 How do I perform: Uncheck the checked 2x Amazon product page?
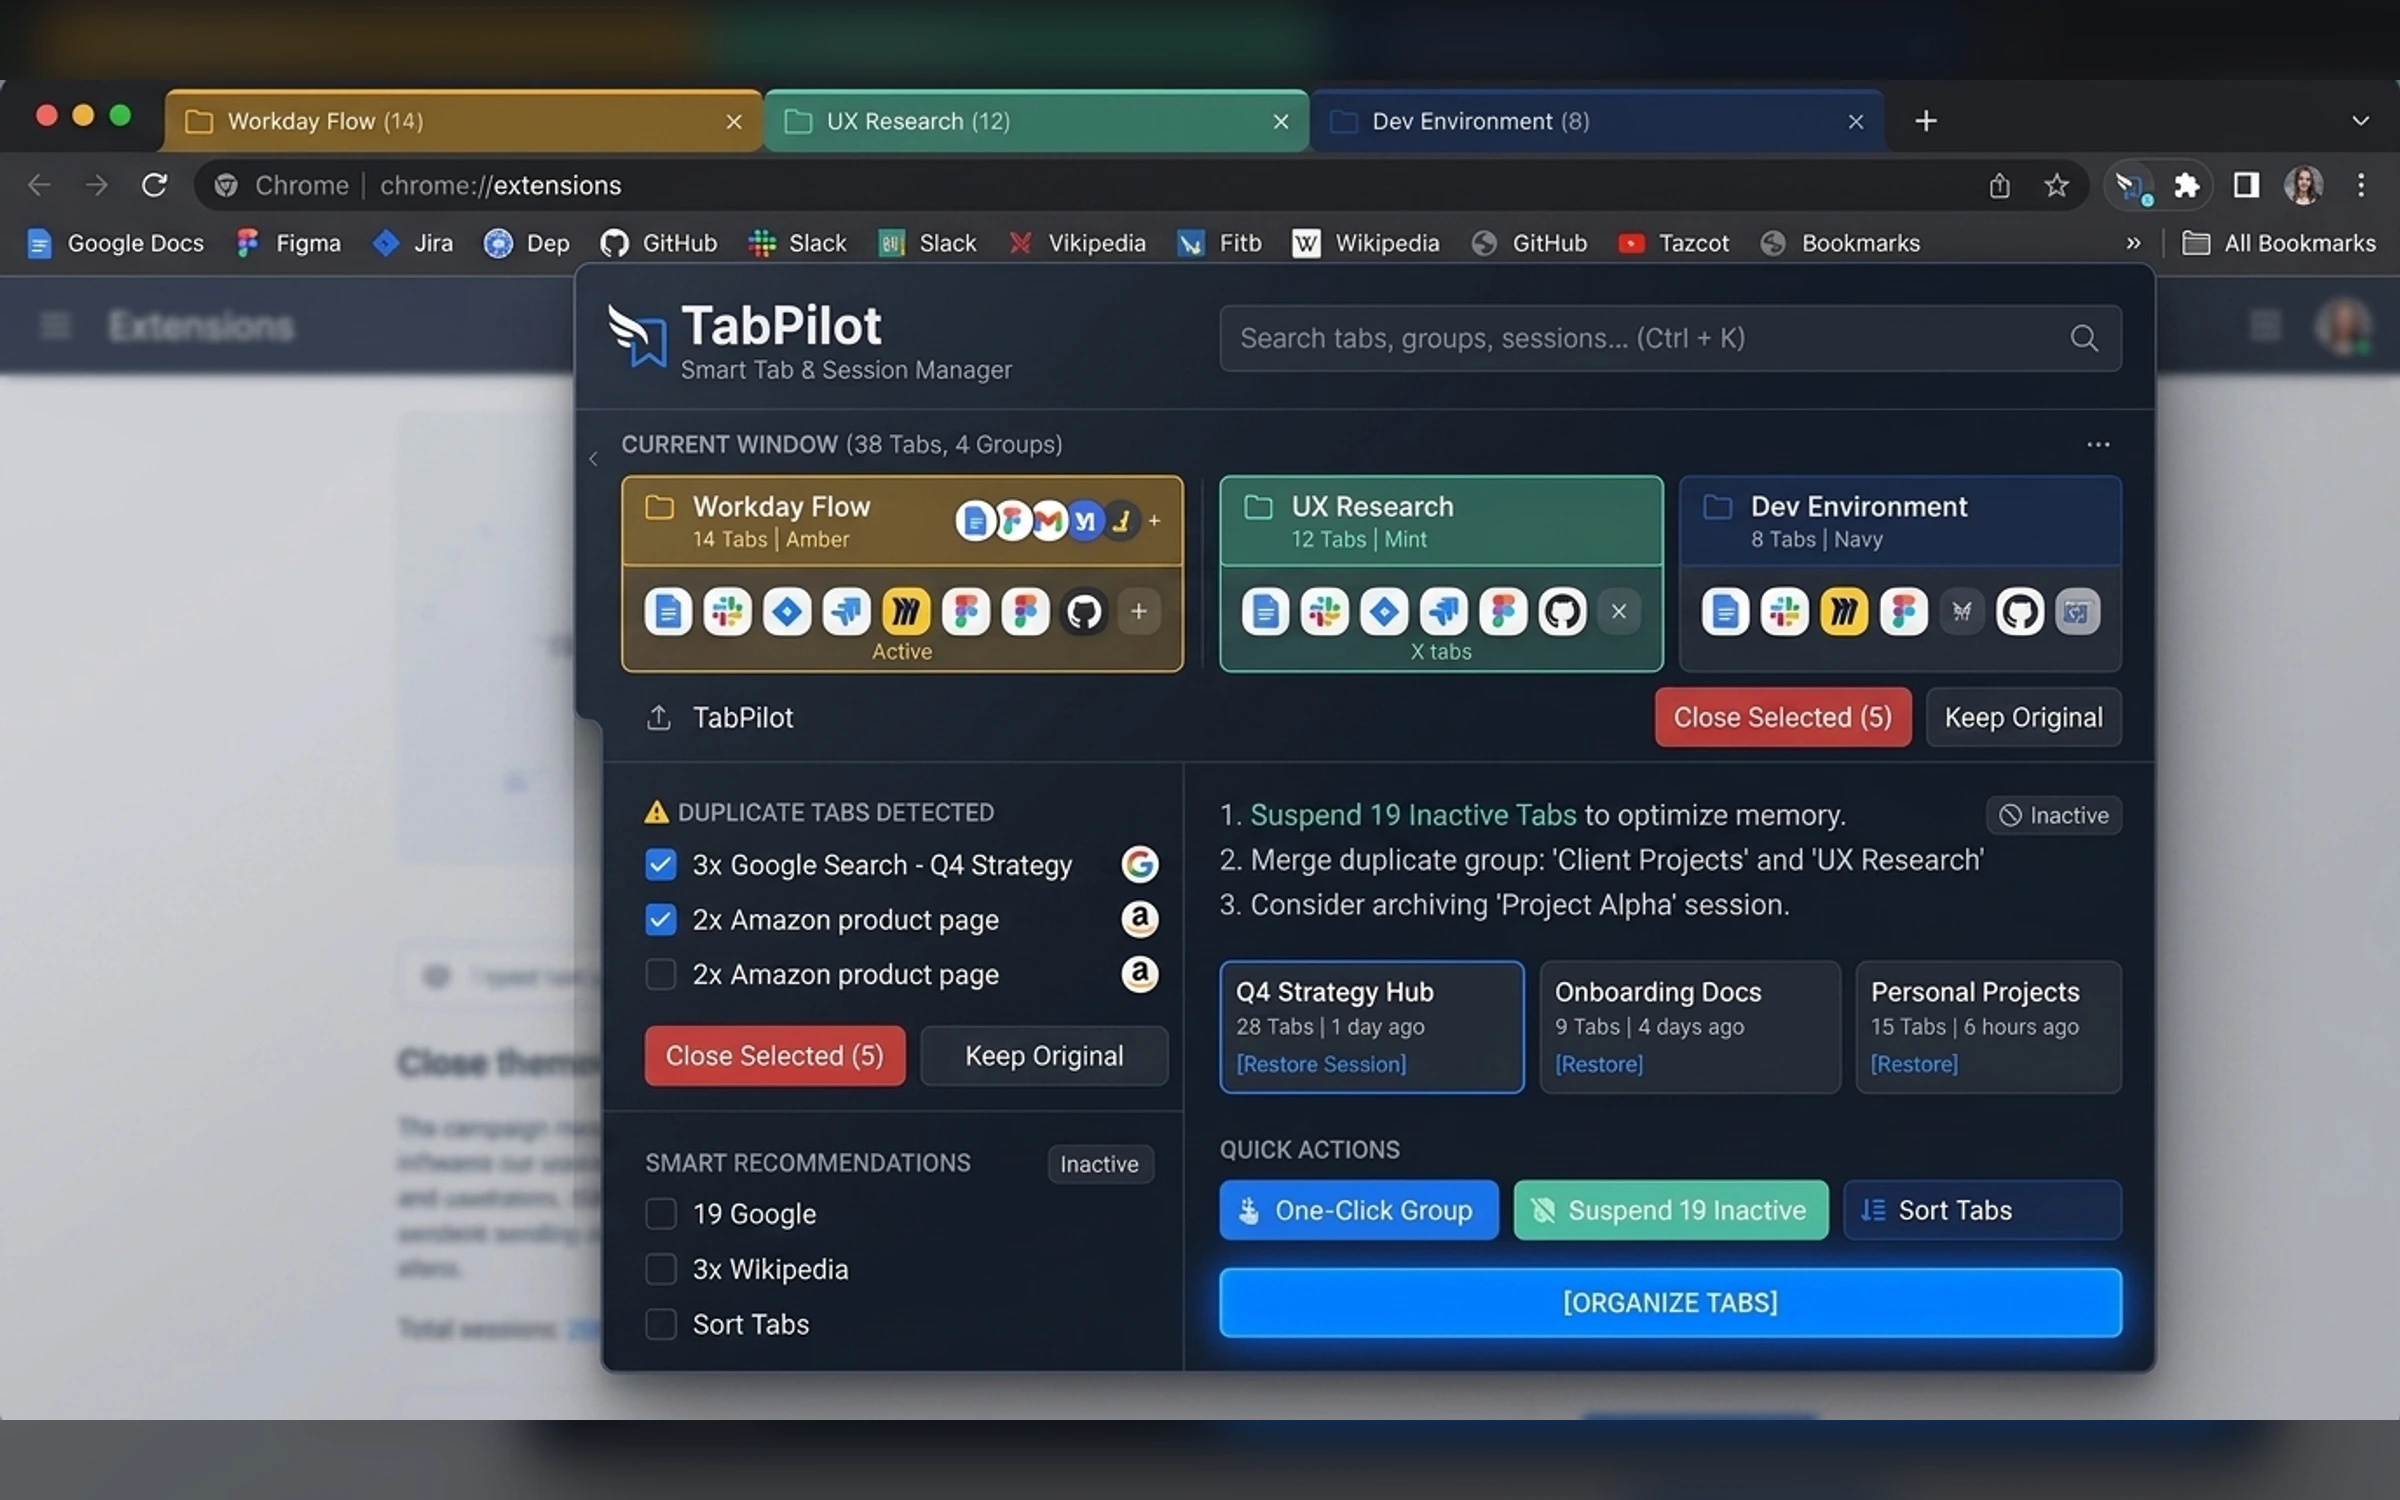click(x=660, y=919)
